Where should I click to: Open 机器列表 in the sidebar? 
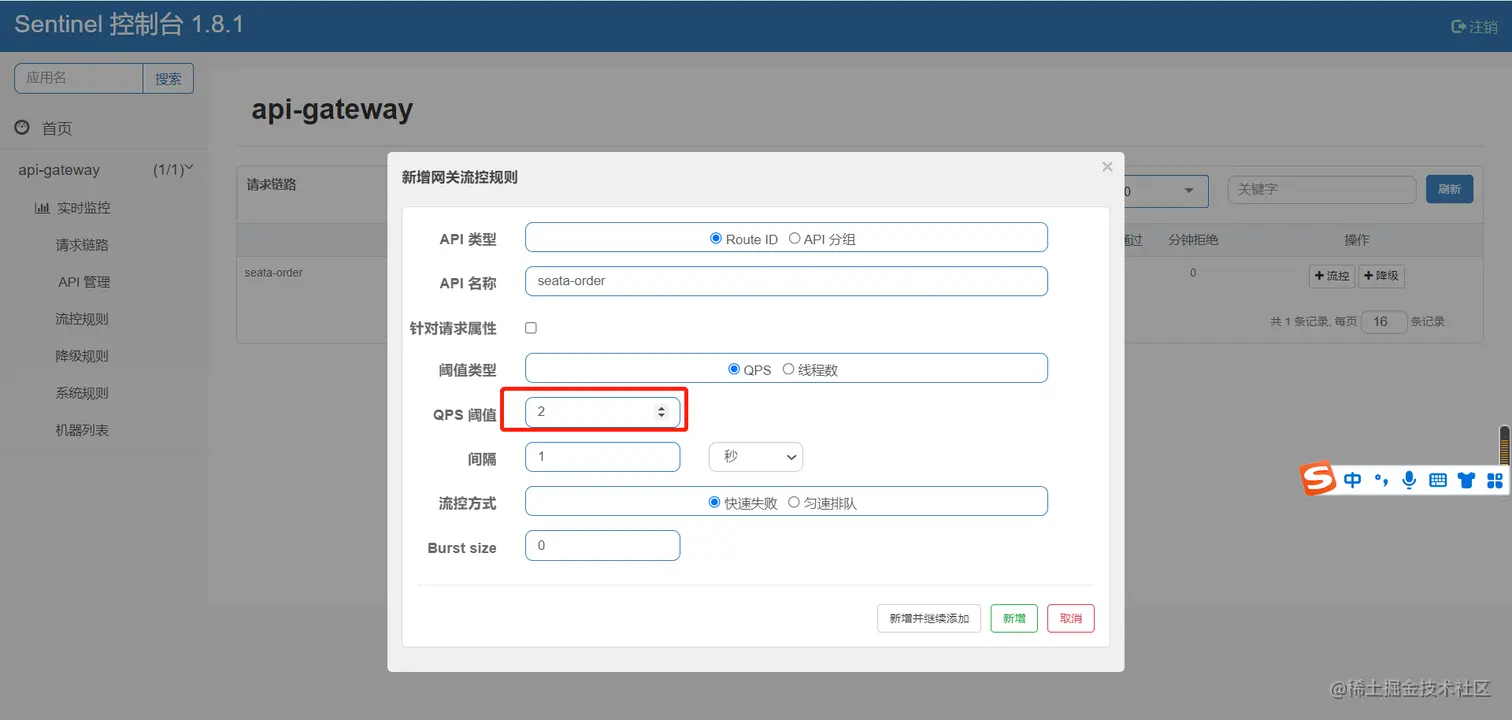(82, 430)
